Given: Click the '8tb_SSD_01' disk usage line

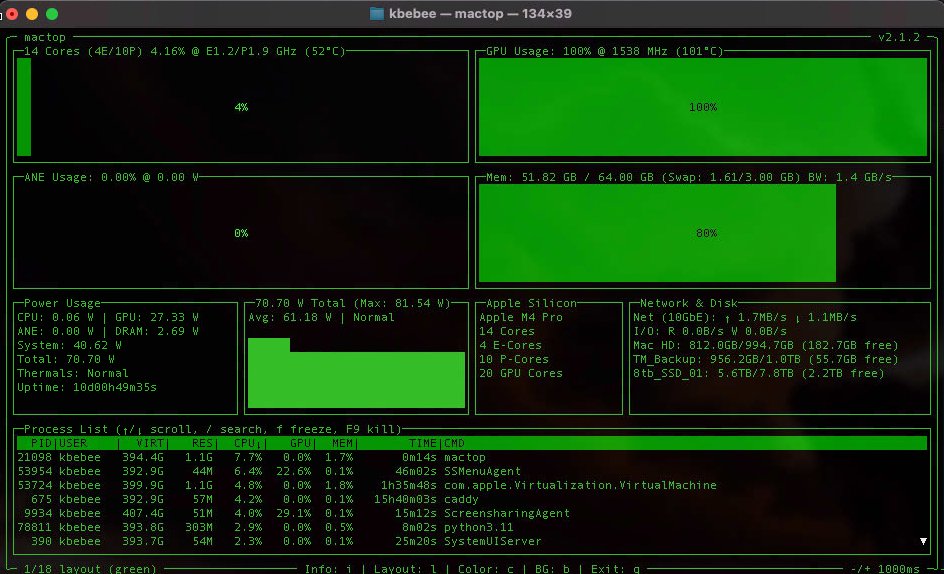Looking at the screenshot, I should pos(759,373).
